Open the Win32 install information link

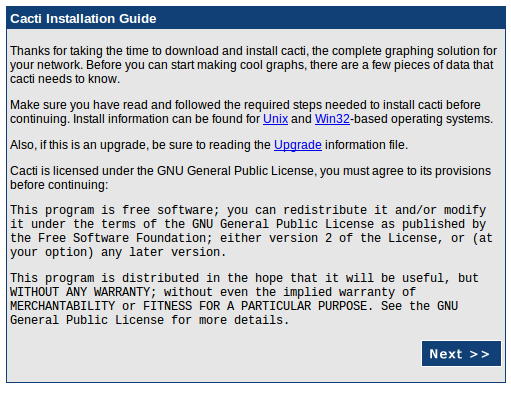point(332,119)
